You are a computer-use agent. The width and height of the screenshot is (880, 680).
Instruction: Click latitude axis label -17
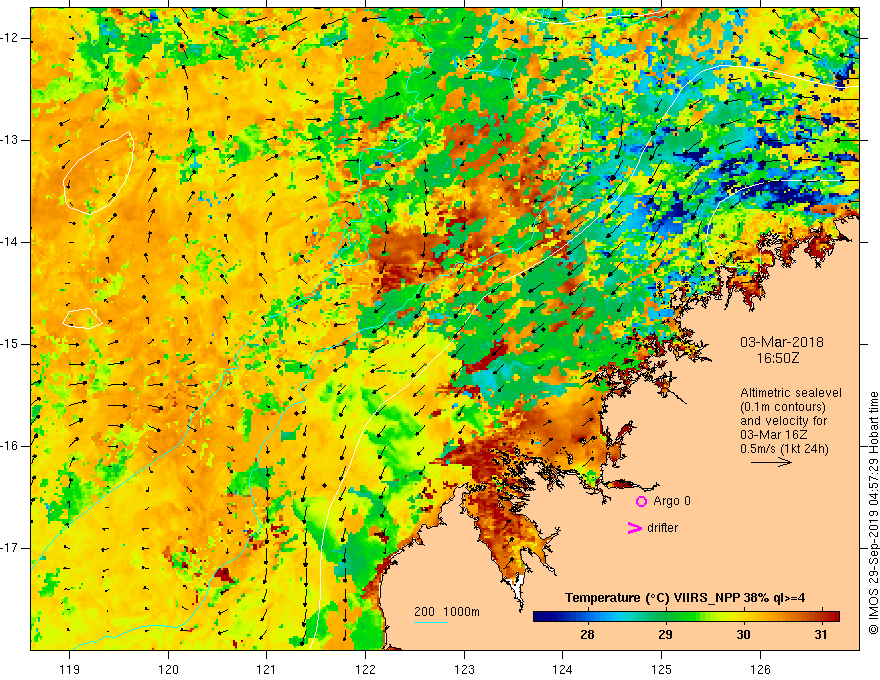[x=10, y=548]
